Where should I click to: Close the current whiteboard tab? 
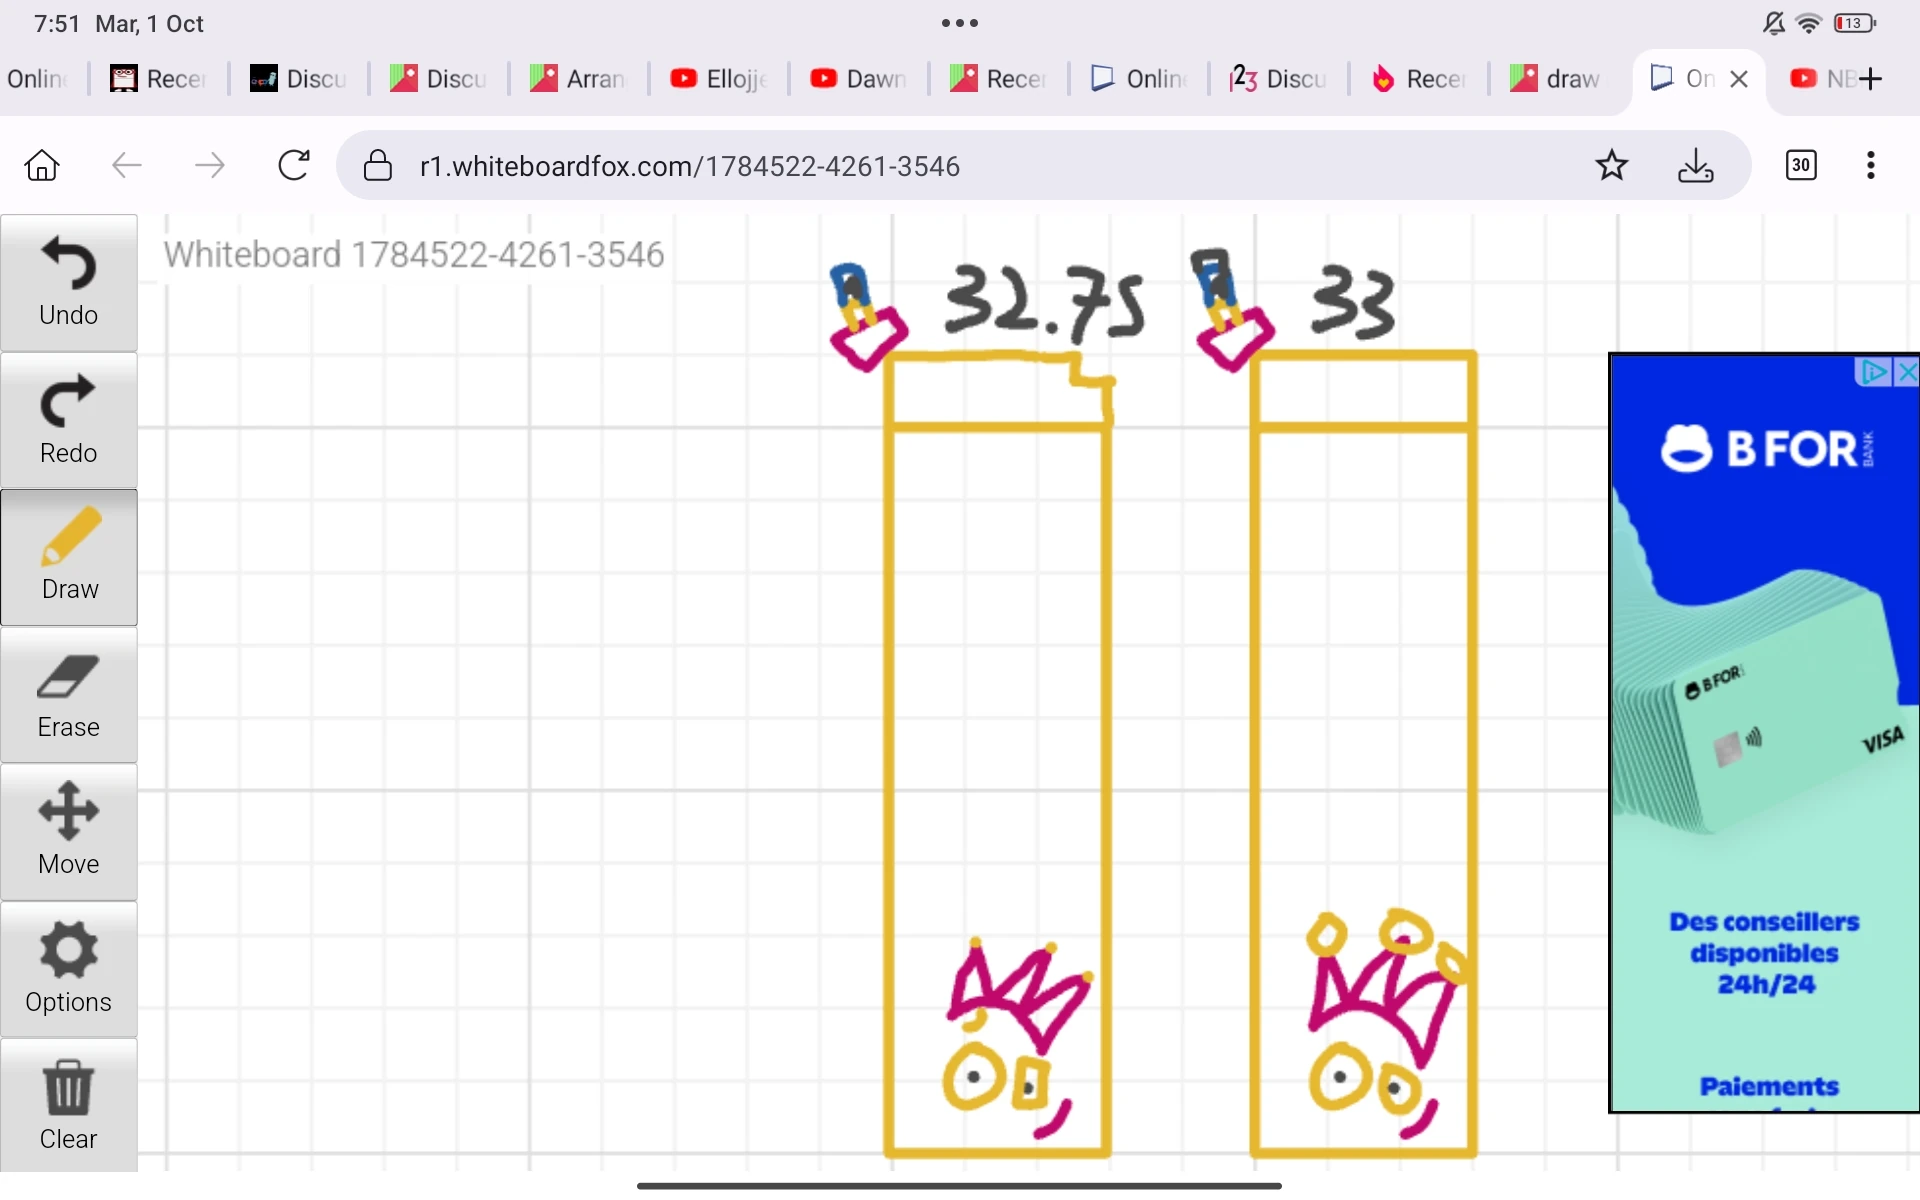tap(1739, 79)
